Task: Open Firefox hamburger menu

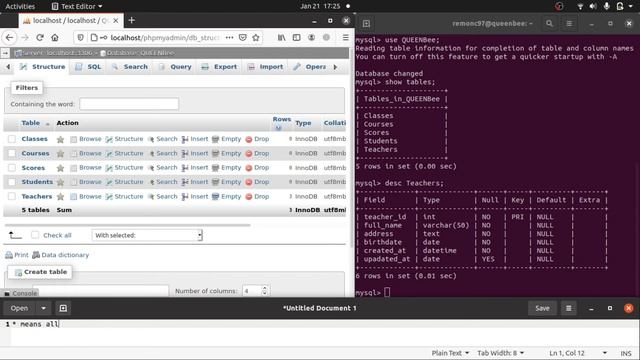Action: pos(345,38)
